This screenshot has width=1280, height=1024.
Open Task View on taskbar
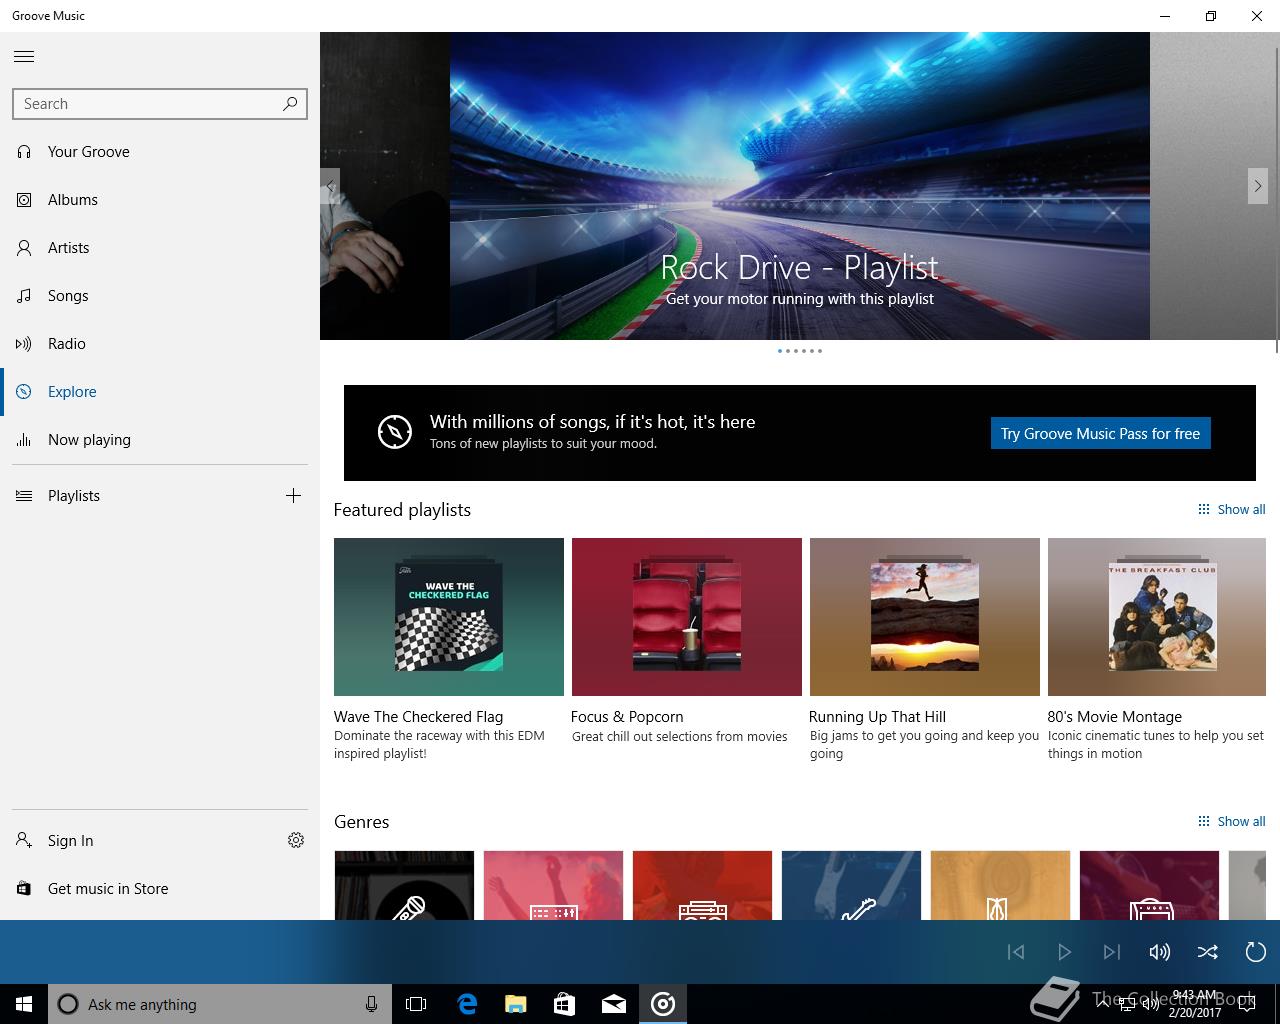point(416,1004)
